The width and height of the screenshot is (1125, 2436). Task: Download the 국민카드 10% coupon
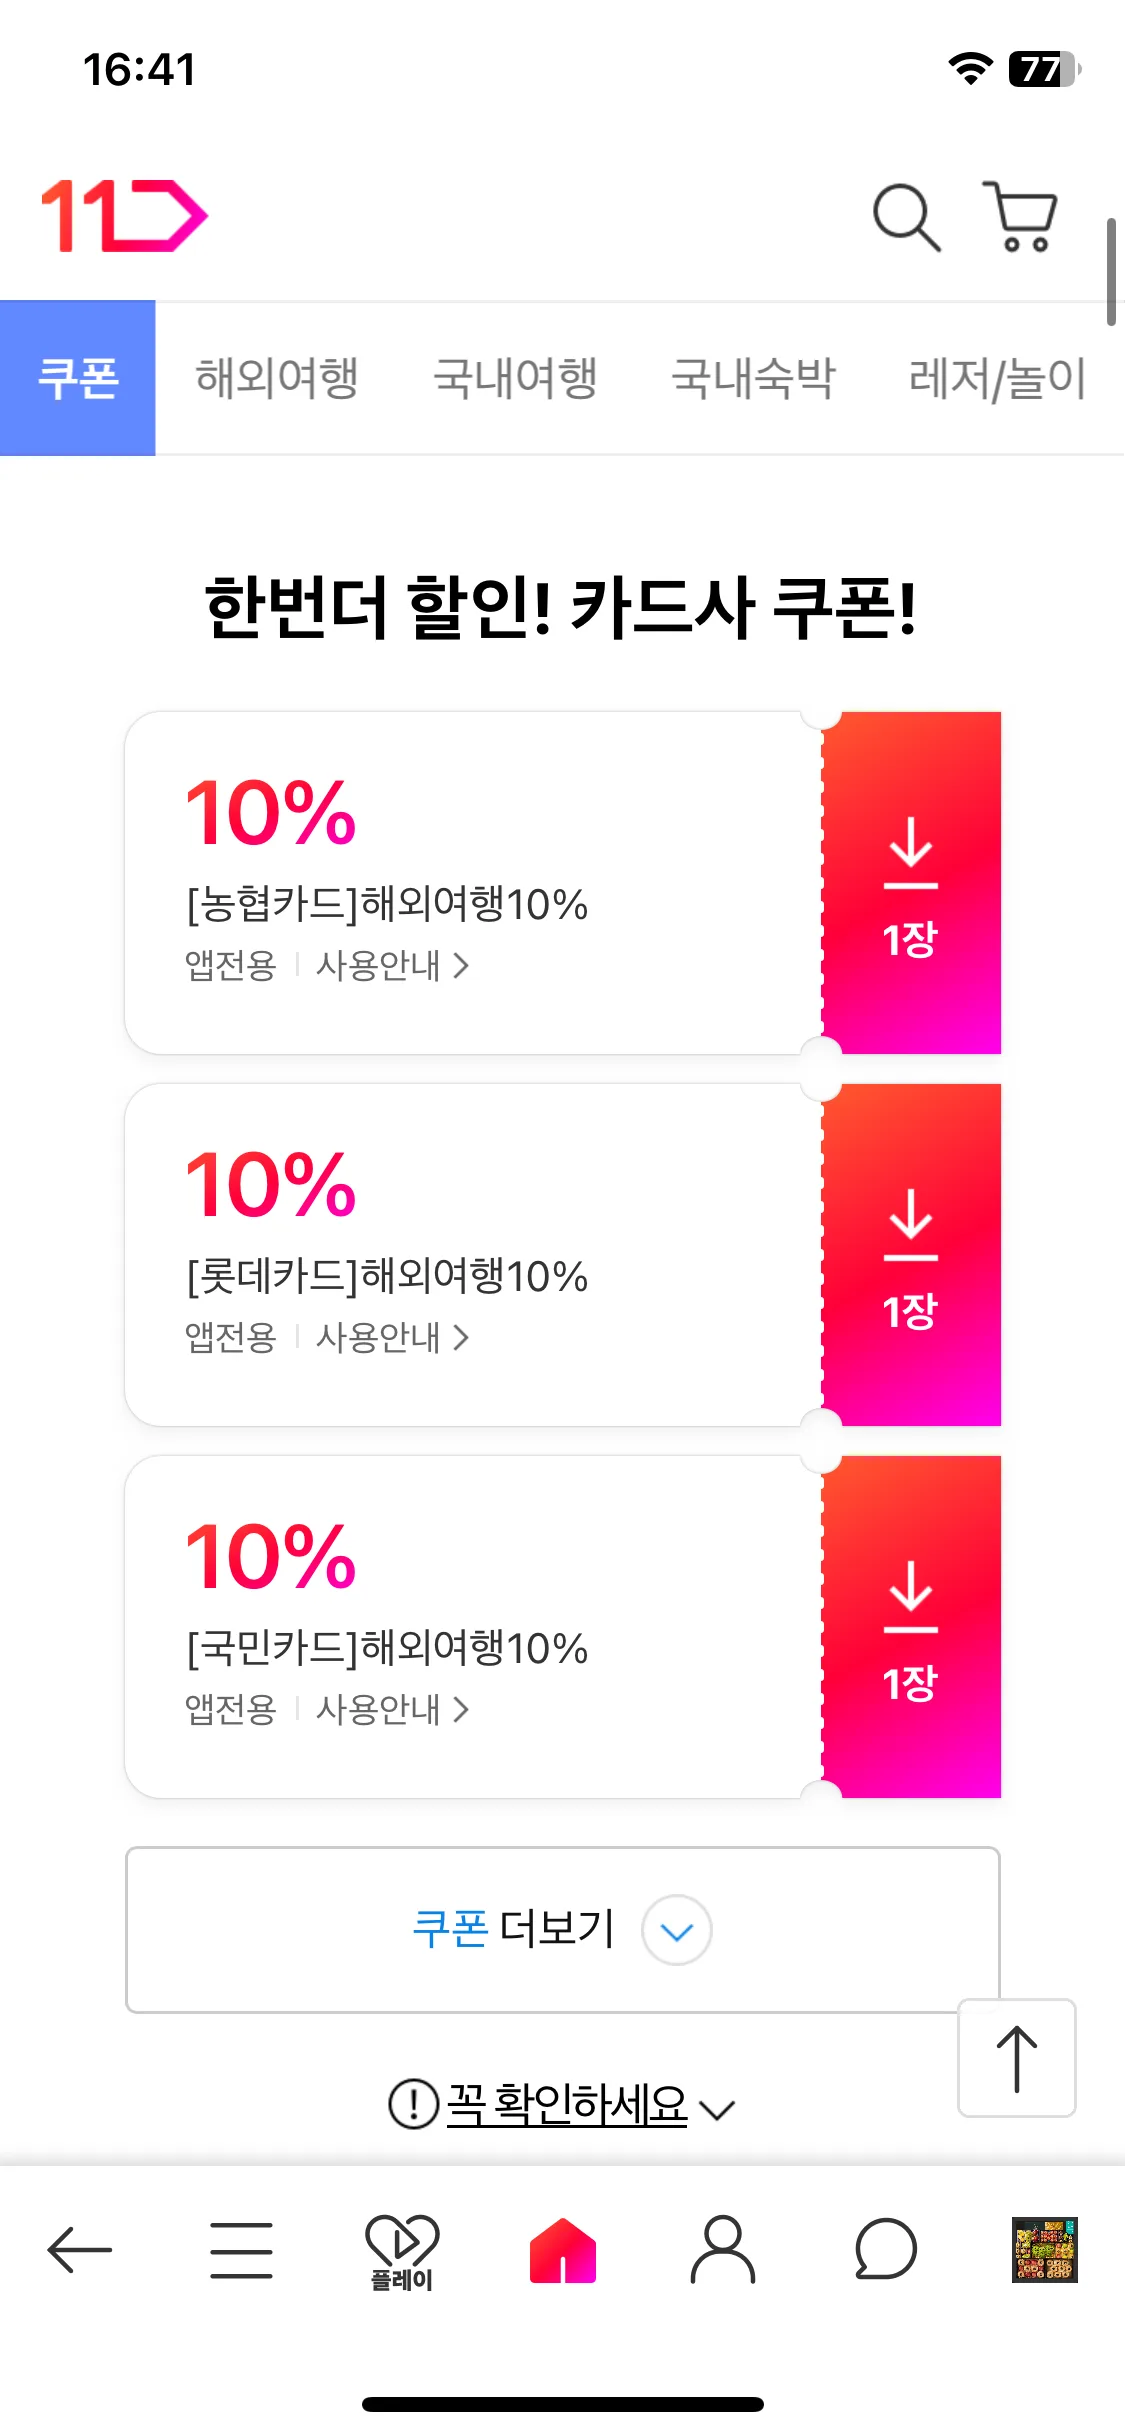(x=911, y=1627)
